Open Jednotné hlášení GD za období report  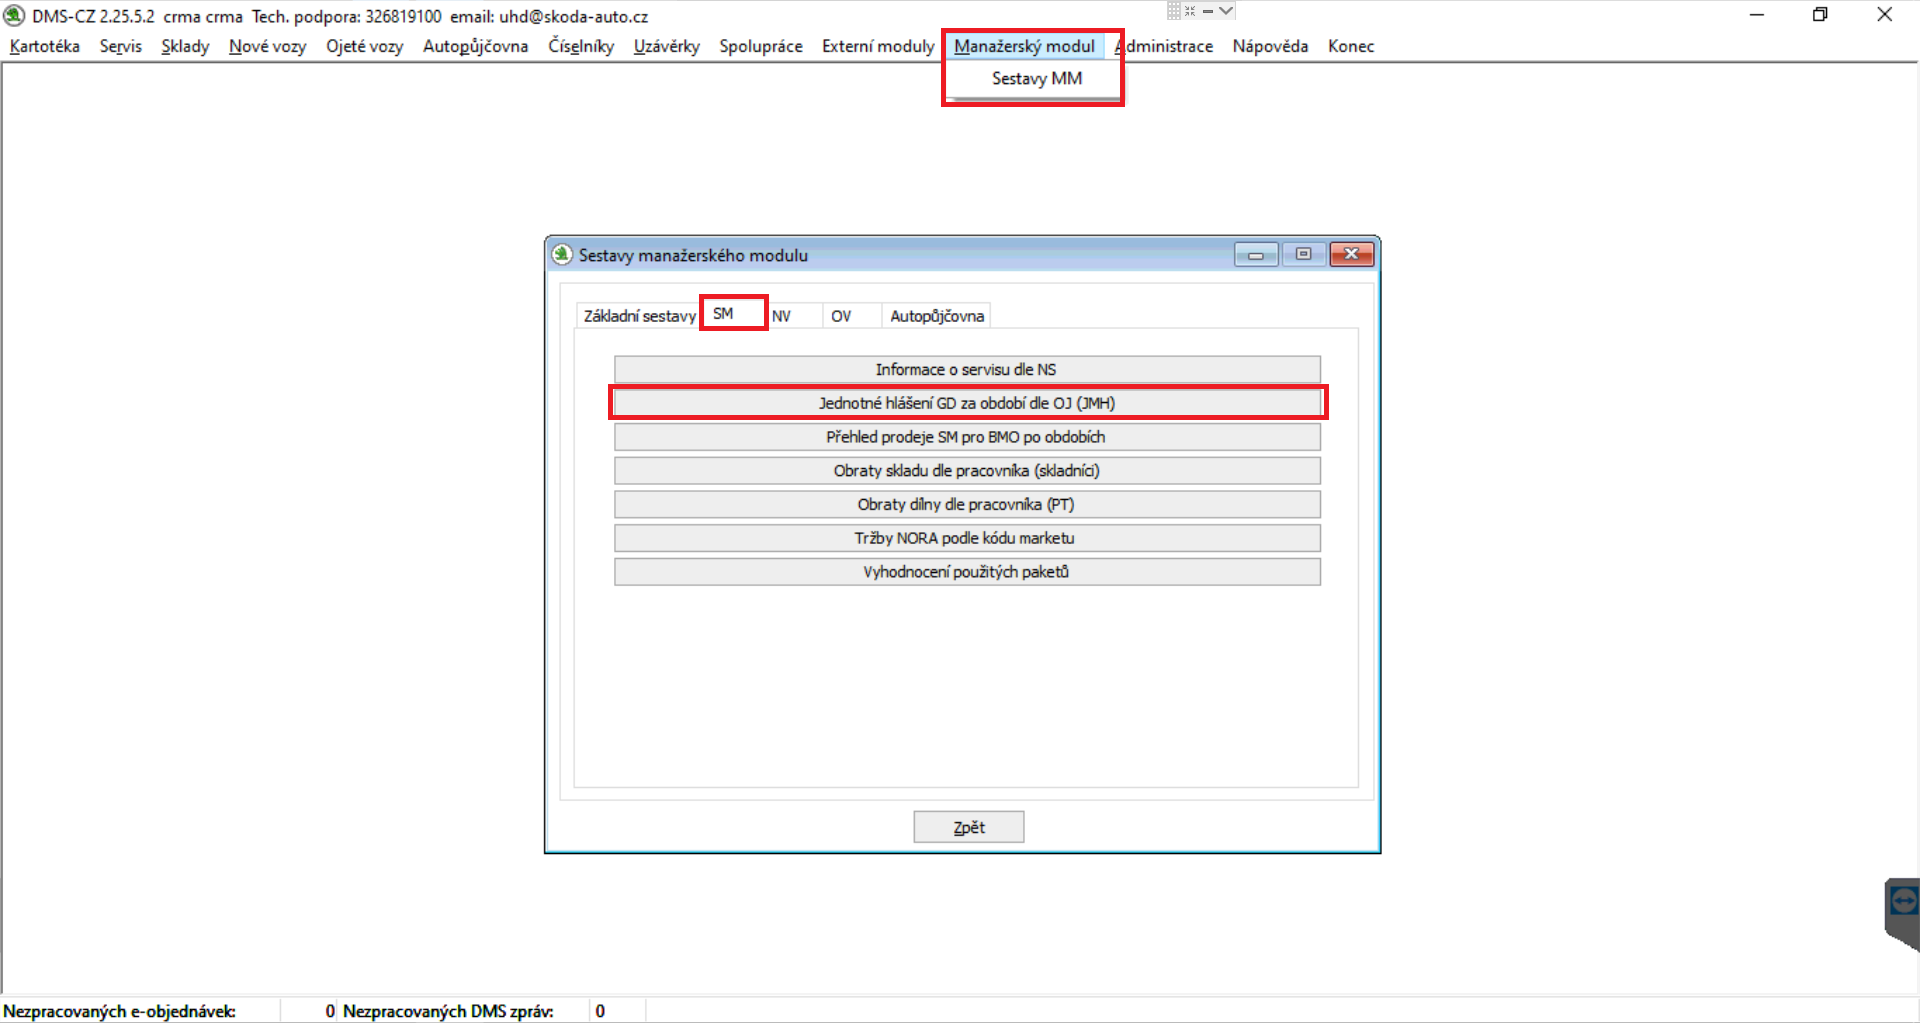click(x=966, y=403)
